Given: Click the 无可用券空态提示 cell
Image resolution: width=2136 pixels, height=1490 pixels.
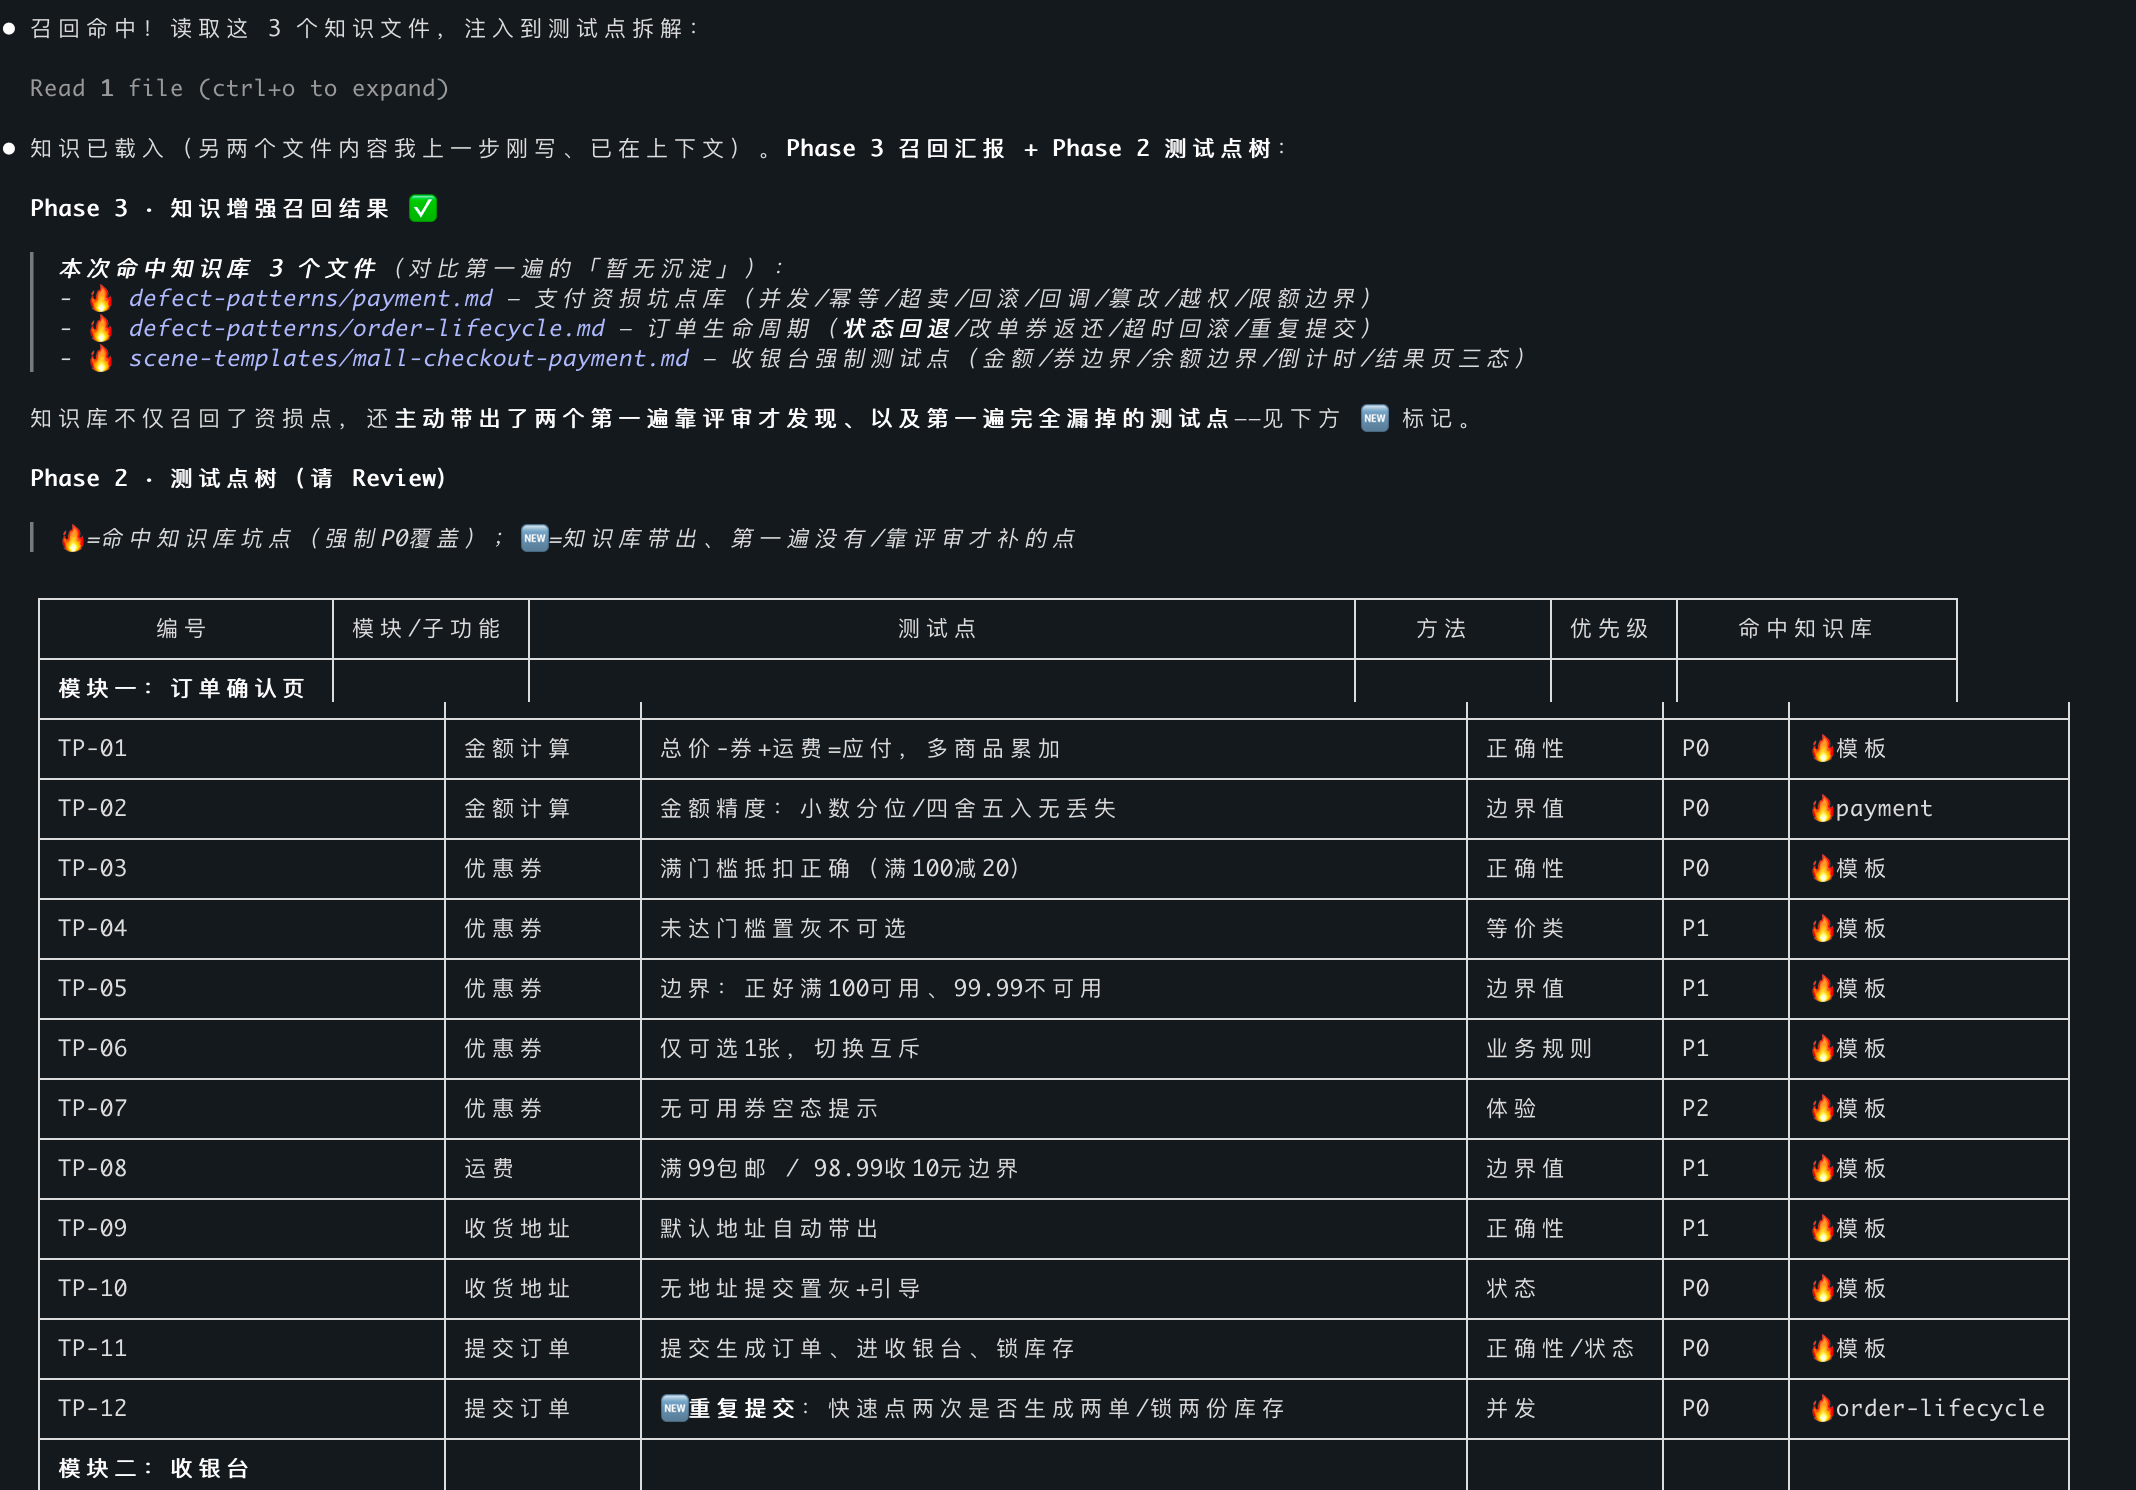Looking at the screenshot, I should click(1054, 1108).
